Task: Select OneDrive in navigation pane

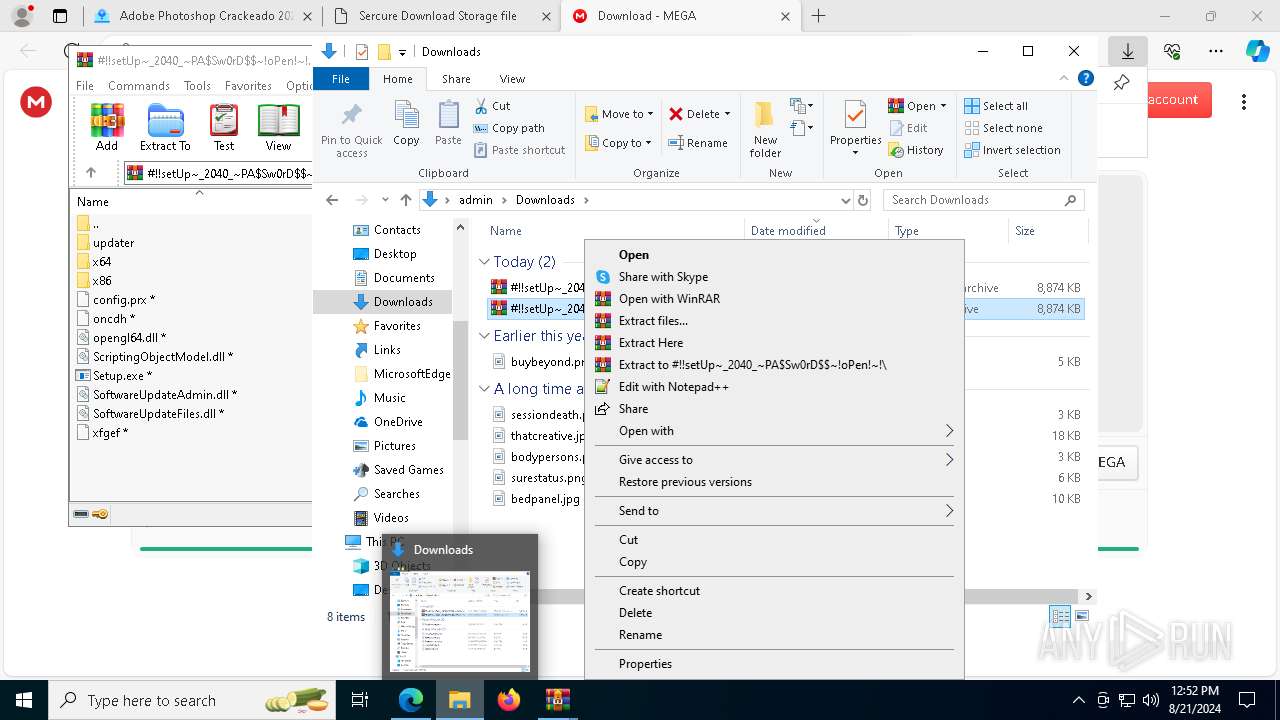Action: click(397, 422)
